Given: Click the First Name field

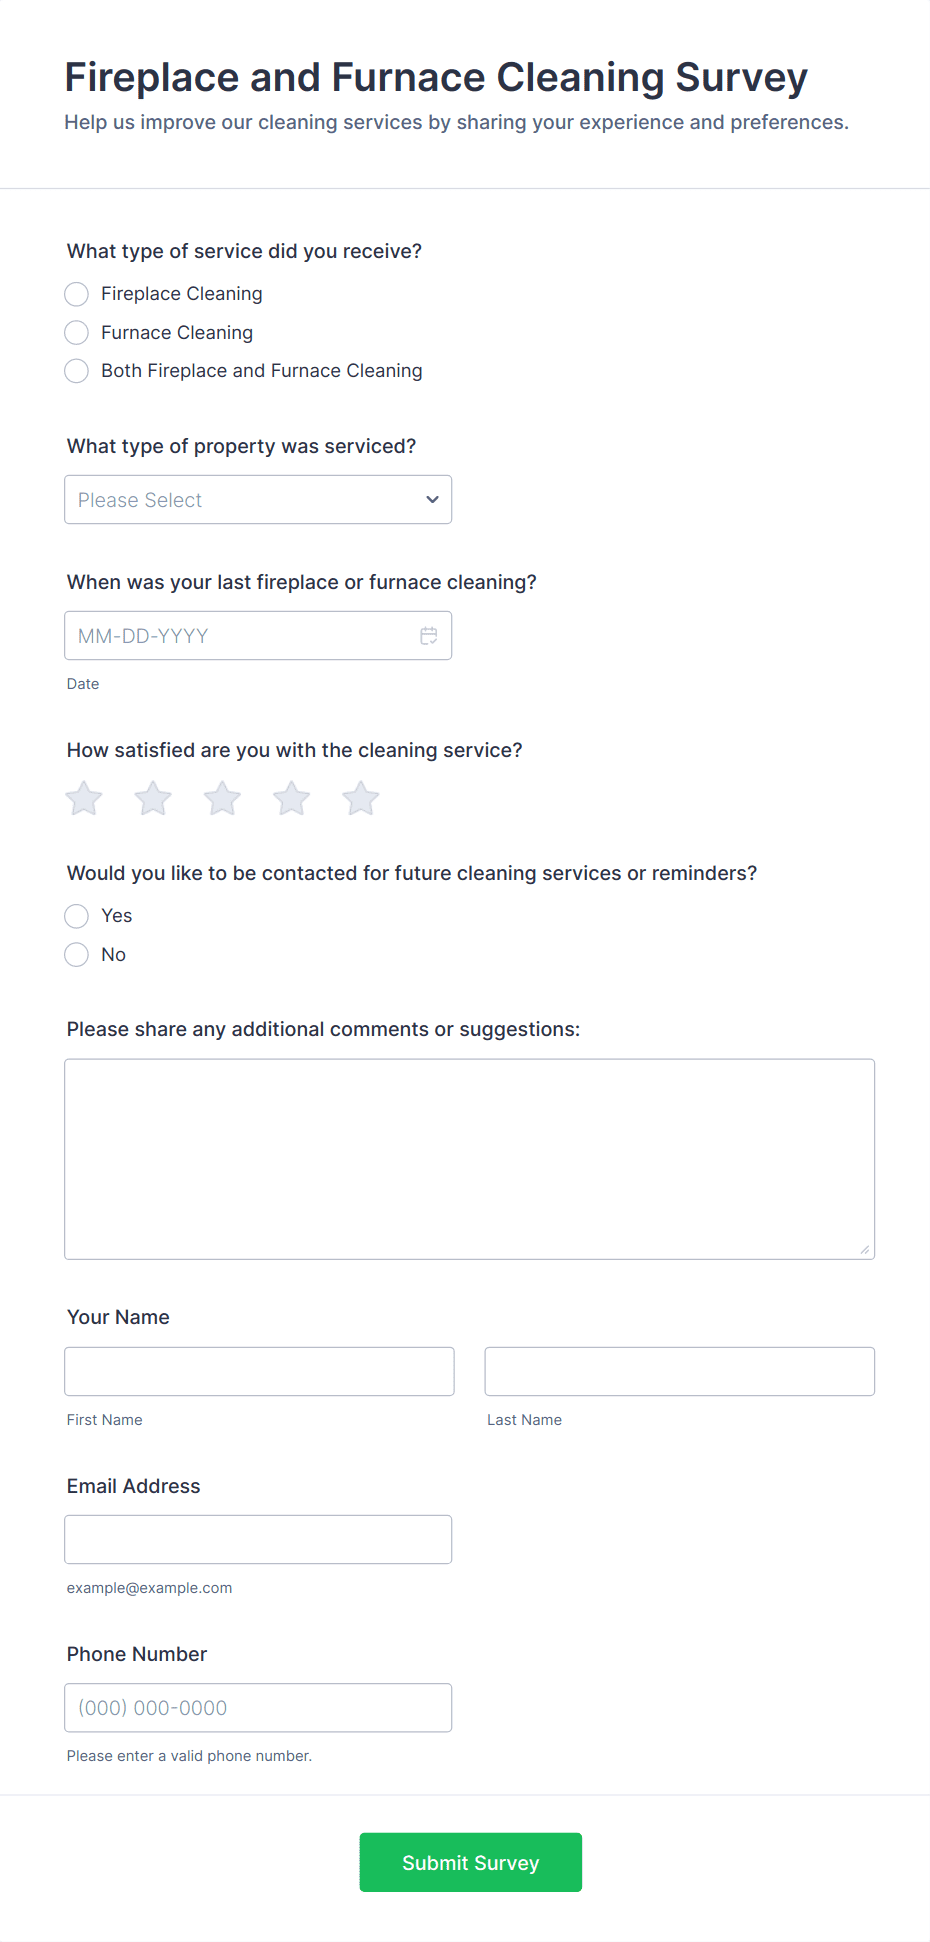Looking at the screenshot, I should click(x=259, y=1371).
